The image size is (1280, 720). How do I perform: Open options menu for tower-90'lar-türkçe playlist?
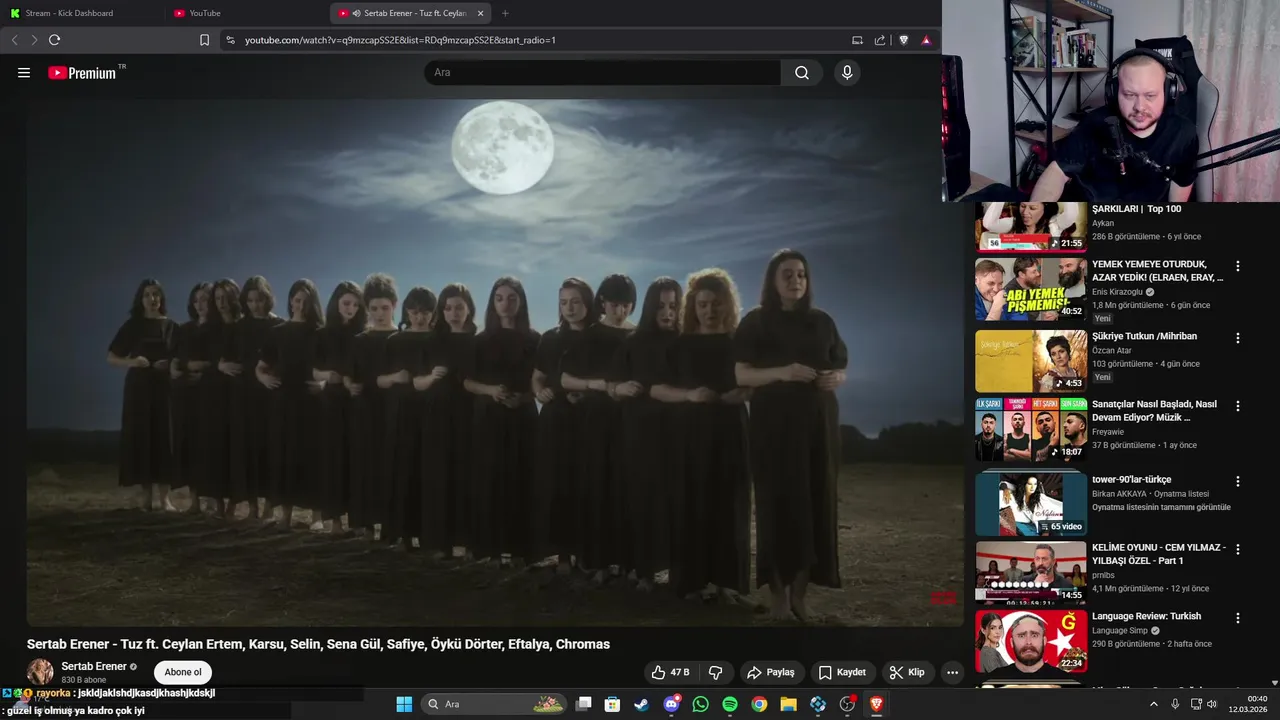pyautogui.click(x=1238, y=481)
